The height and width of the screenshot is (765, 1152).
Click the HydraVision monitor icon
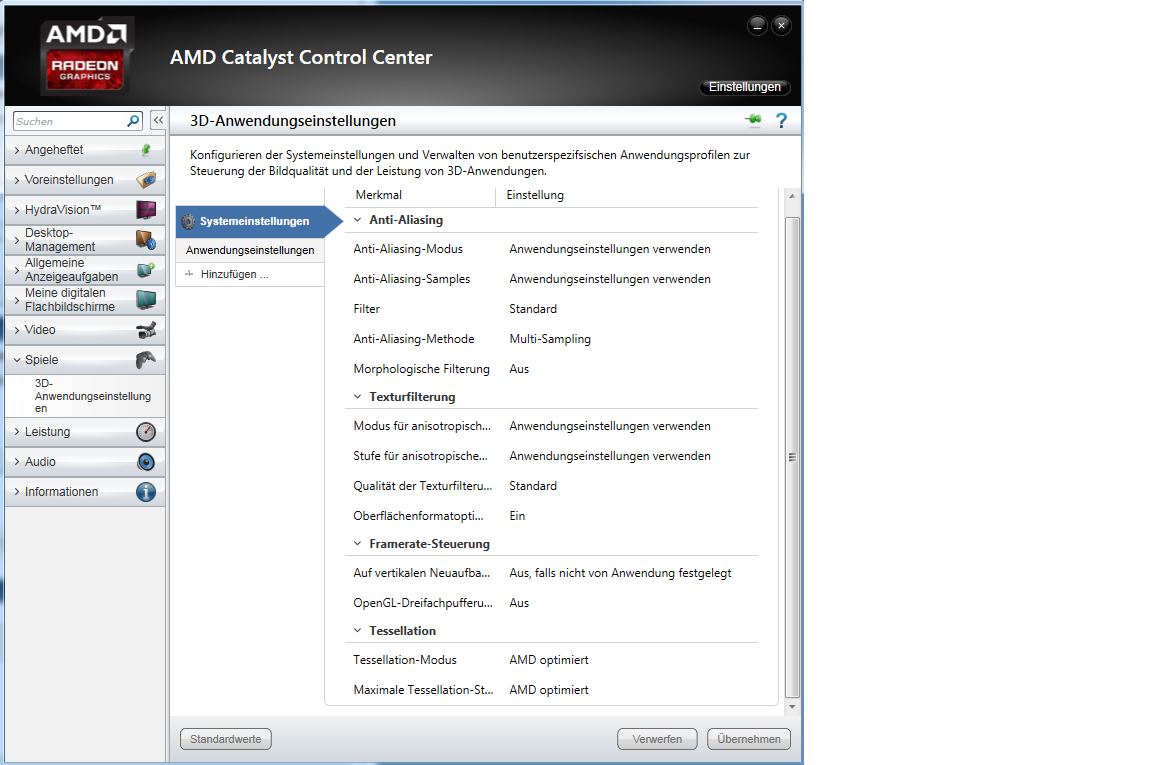pos(146,210)
